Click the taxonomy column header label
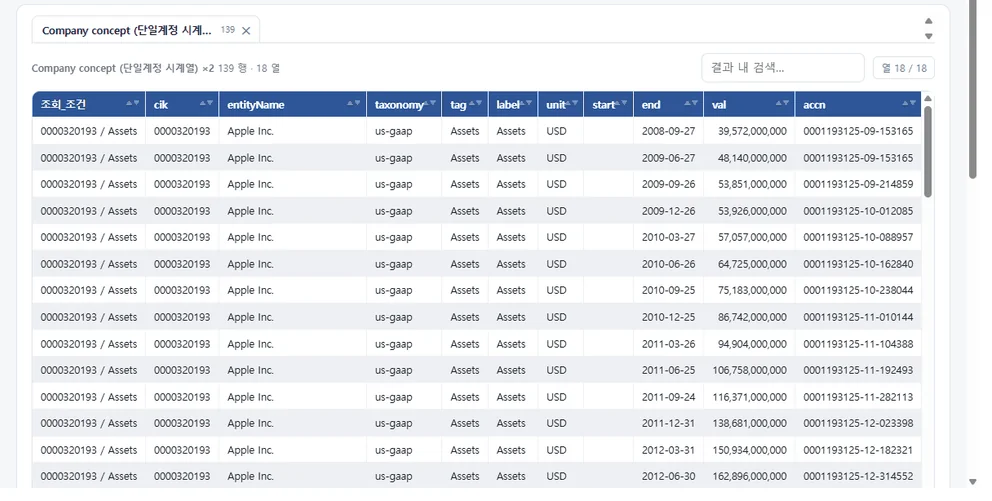Image resolution: width=992 pixels, height=501 pixels. pyautogui.click(x=399, y=105)
